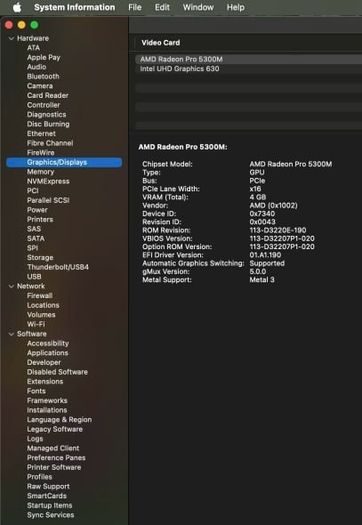This screenshot has height=525, width=362.
Task: Select Fibre Channel in the sidebar
Action: [x=50, y=143]
